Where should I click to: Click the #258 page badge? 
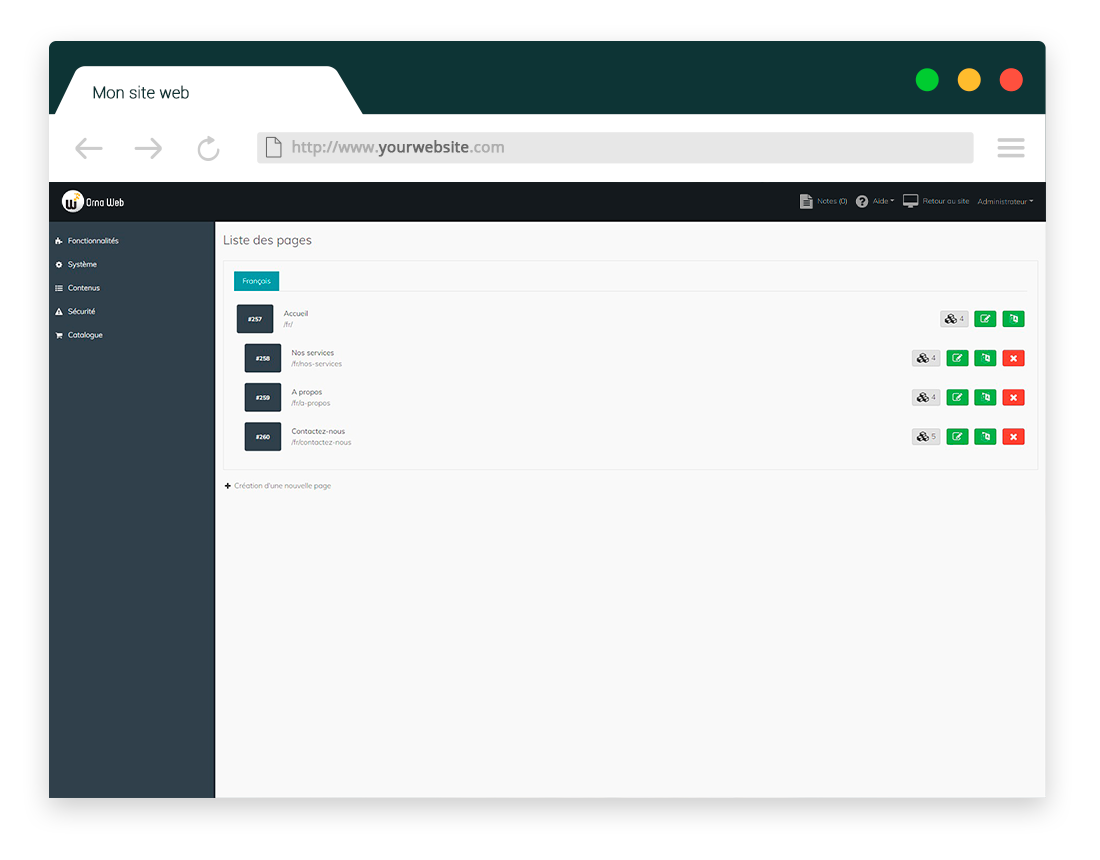coord(262,358)
